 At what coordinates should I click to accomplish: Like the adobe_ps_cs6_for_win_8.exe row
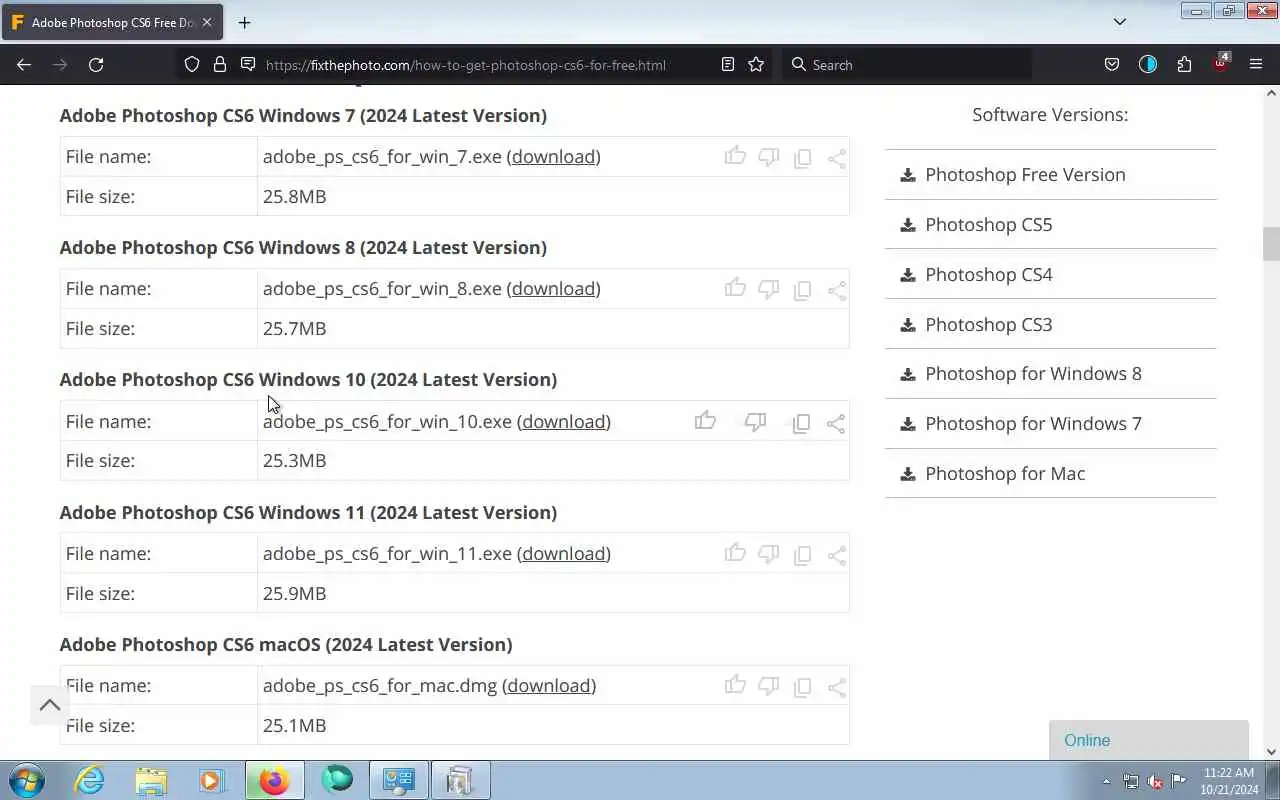pos(735,288)
